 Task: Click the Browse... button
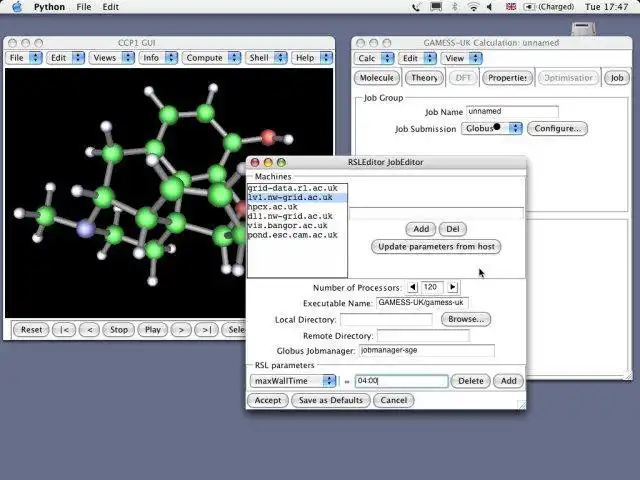(x=466, y=319)
